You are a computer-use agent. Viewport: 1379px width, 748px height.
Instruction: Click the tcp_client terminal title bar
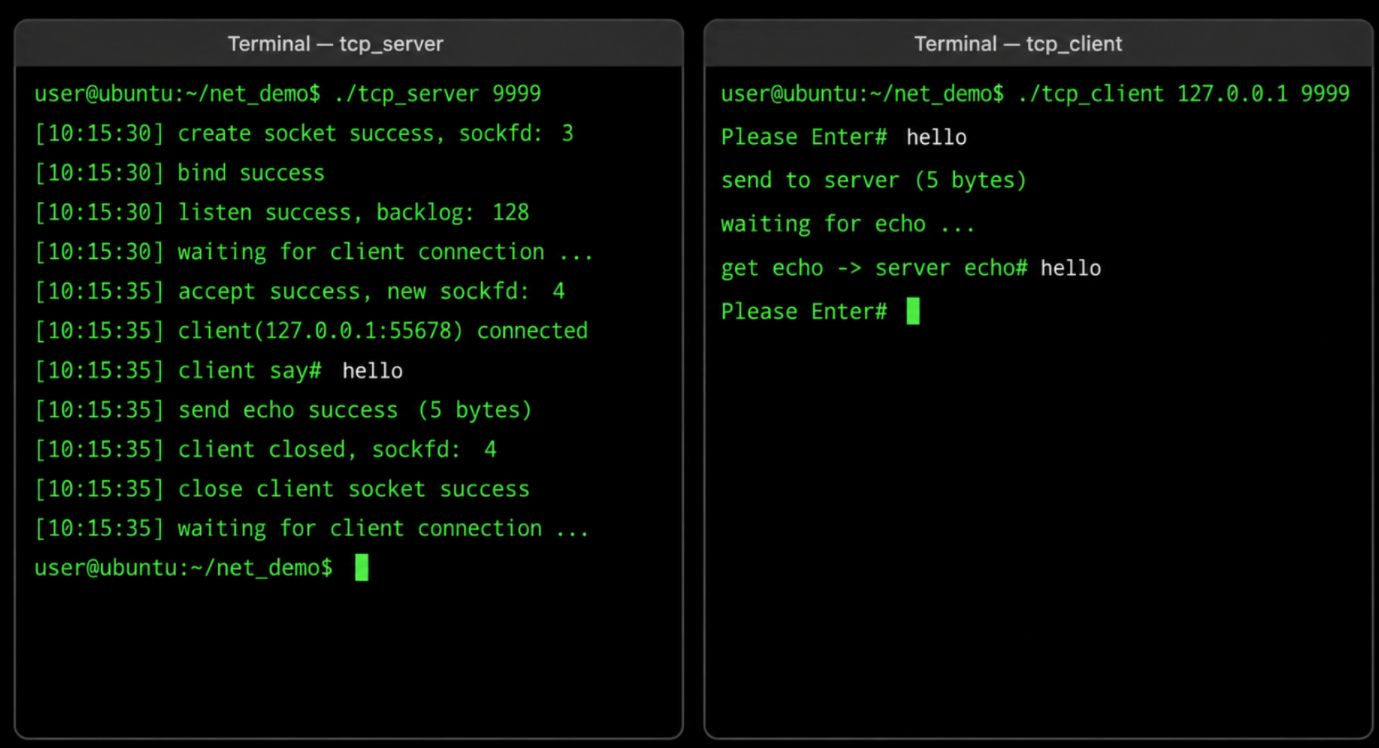(x=1038, y=44)
